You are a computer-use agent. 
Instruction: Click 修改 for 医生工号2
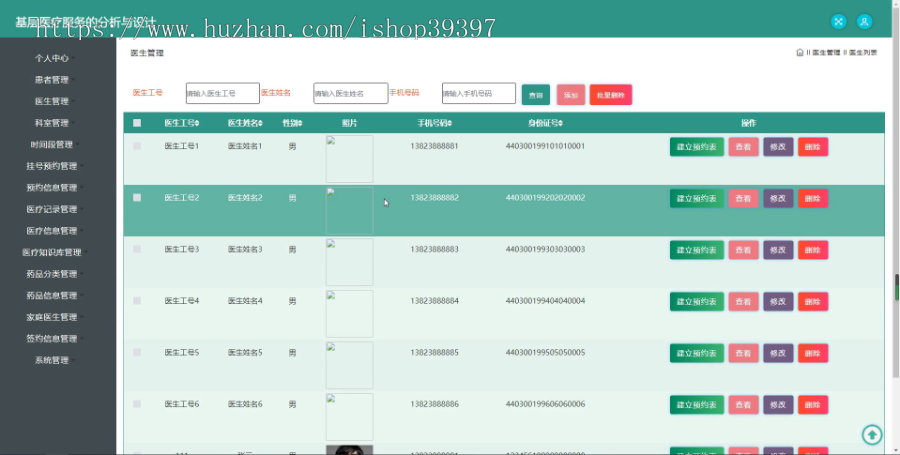pos(778,199)
